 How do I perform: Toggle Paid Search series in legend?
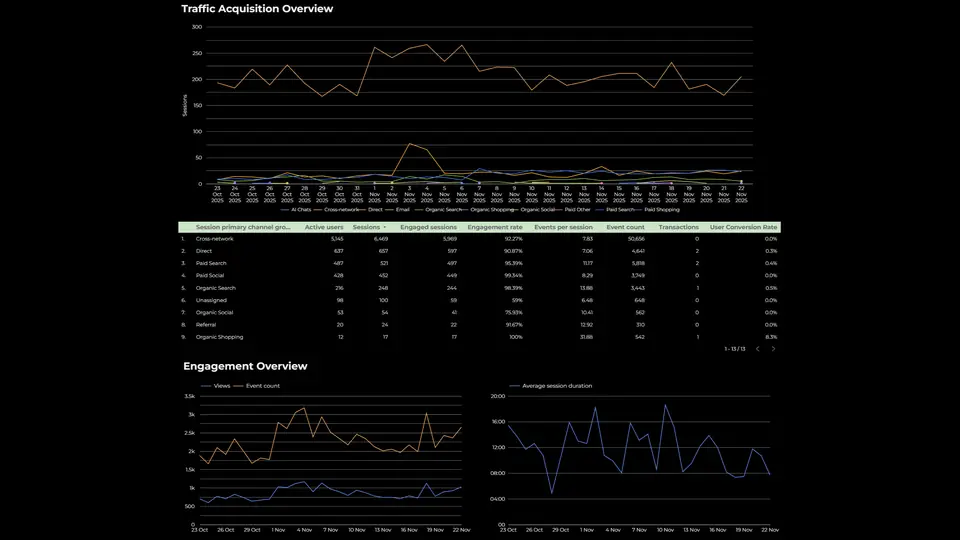click(x=615, y=209)
